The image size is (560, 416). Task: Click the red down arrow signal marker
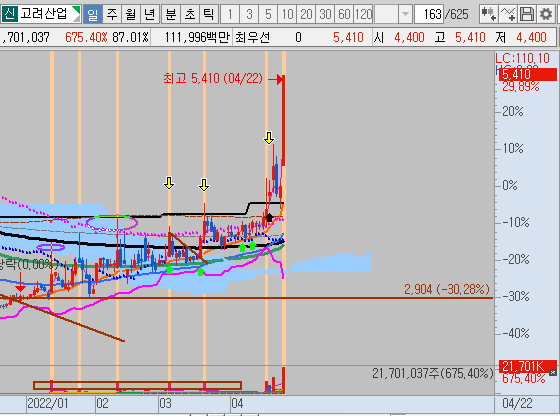pyautogui.click(x=20, y=282)
